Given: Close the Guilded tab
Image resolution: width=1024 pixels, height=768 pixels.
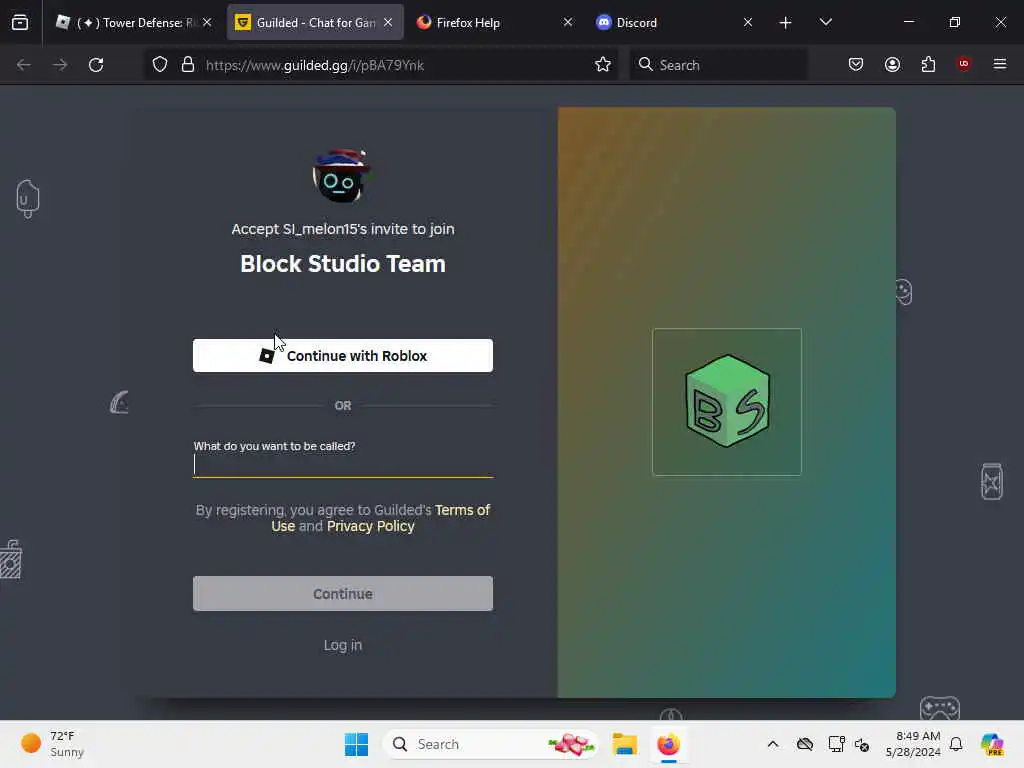Looking at the screenshot, I should (388, 22).
